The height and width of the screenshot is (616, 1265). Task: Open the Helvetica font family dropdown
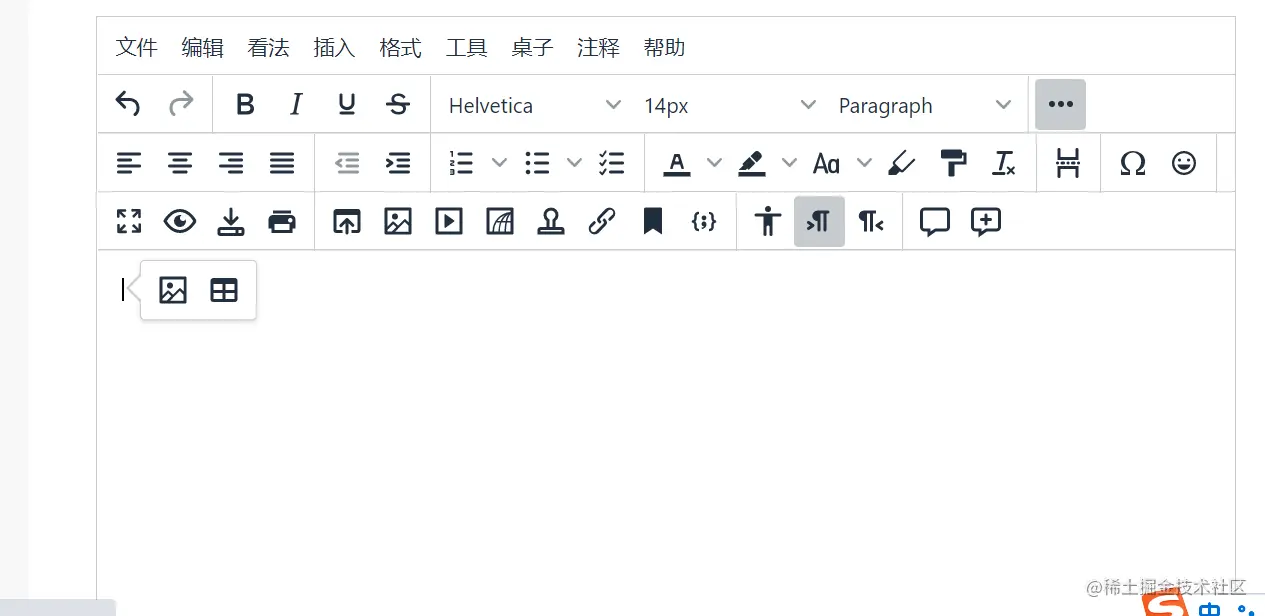tap(530, 105)
